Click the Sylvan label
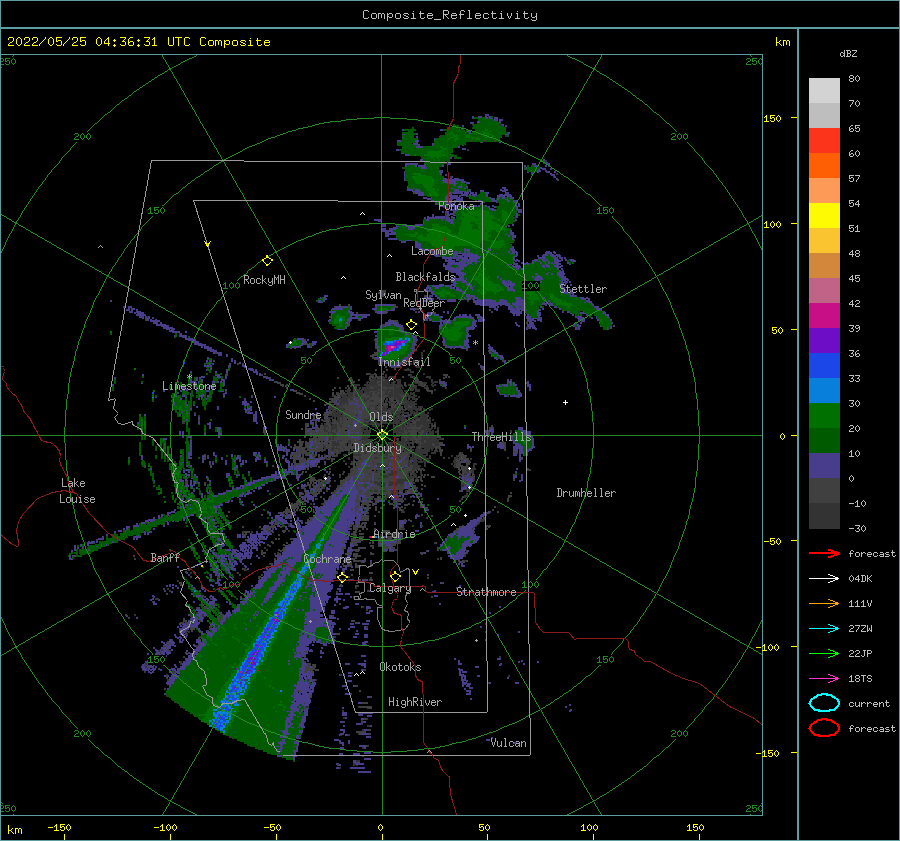 (383, 295)
